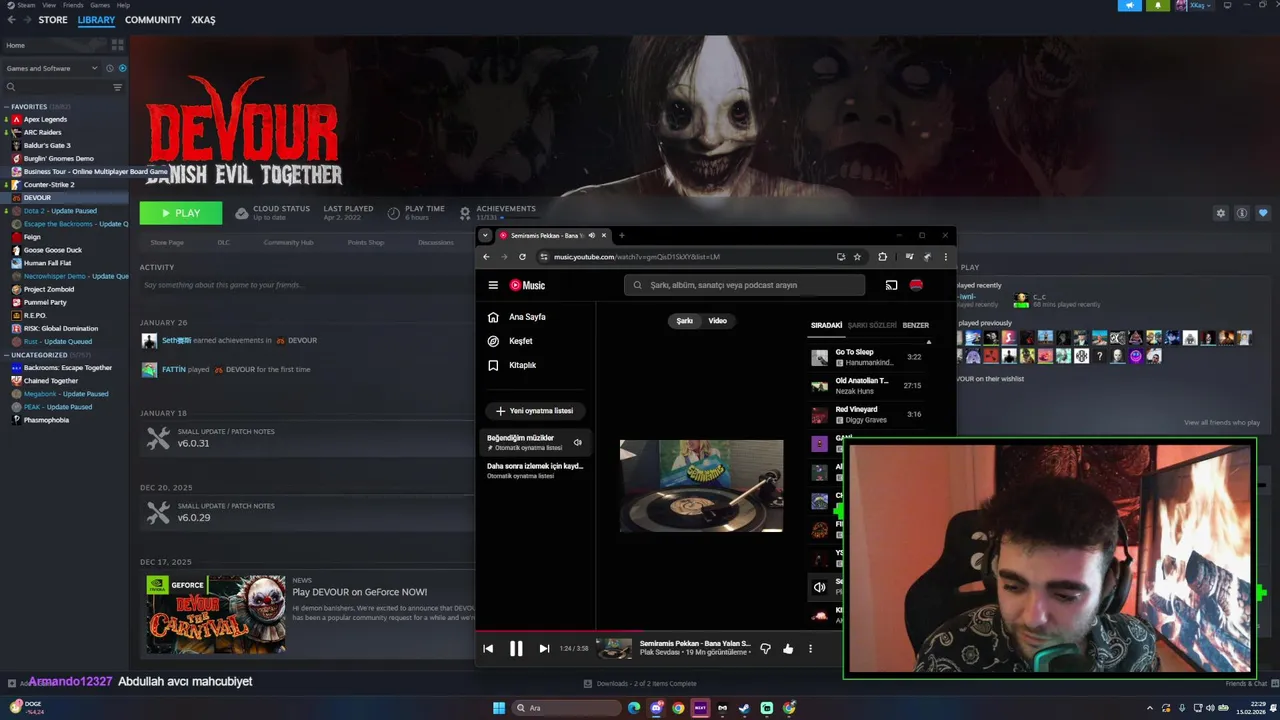Go back in Steam navigation
1280x720 pixels.
pos(11,20)
